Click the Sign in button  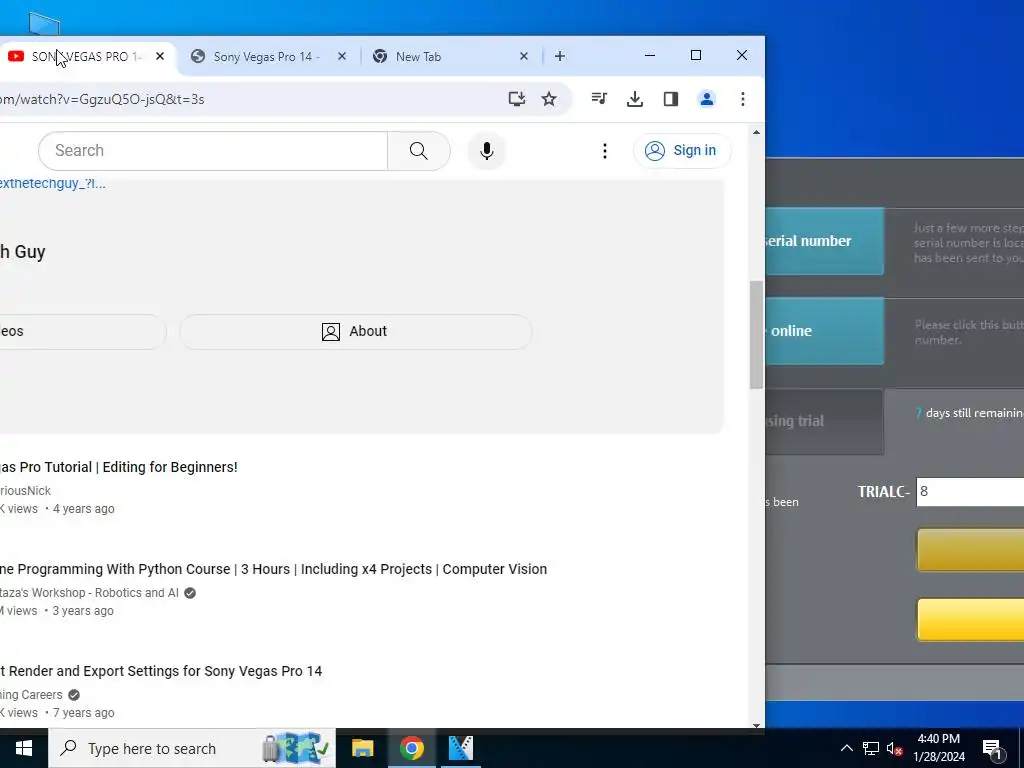(x=682, y=151)
